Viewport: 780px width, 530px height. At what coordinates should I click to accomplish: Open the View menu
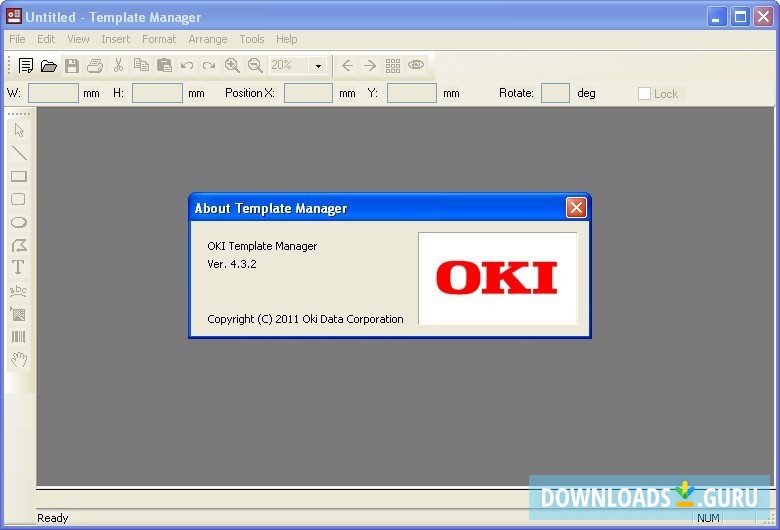(78, 39)
